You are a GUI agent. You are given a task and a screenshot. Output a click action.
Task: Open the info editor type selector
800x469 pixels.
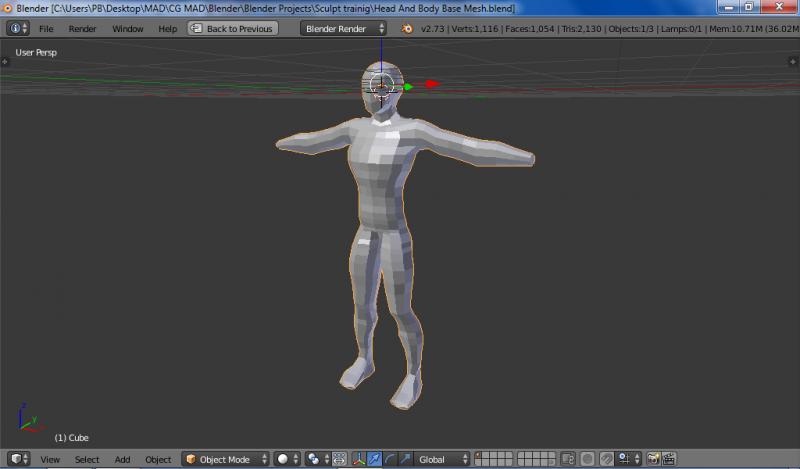click(18, 29)
